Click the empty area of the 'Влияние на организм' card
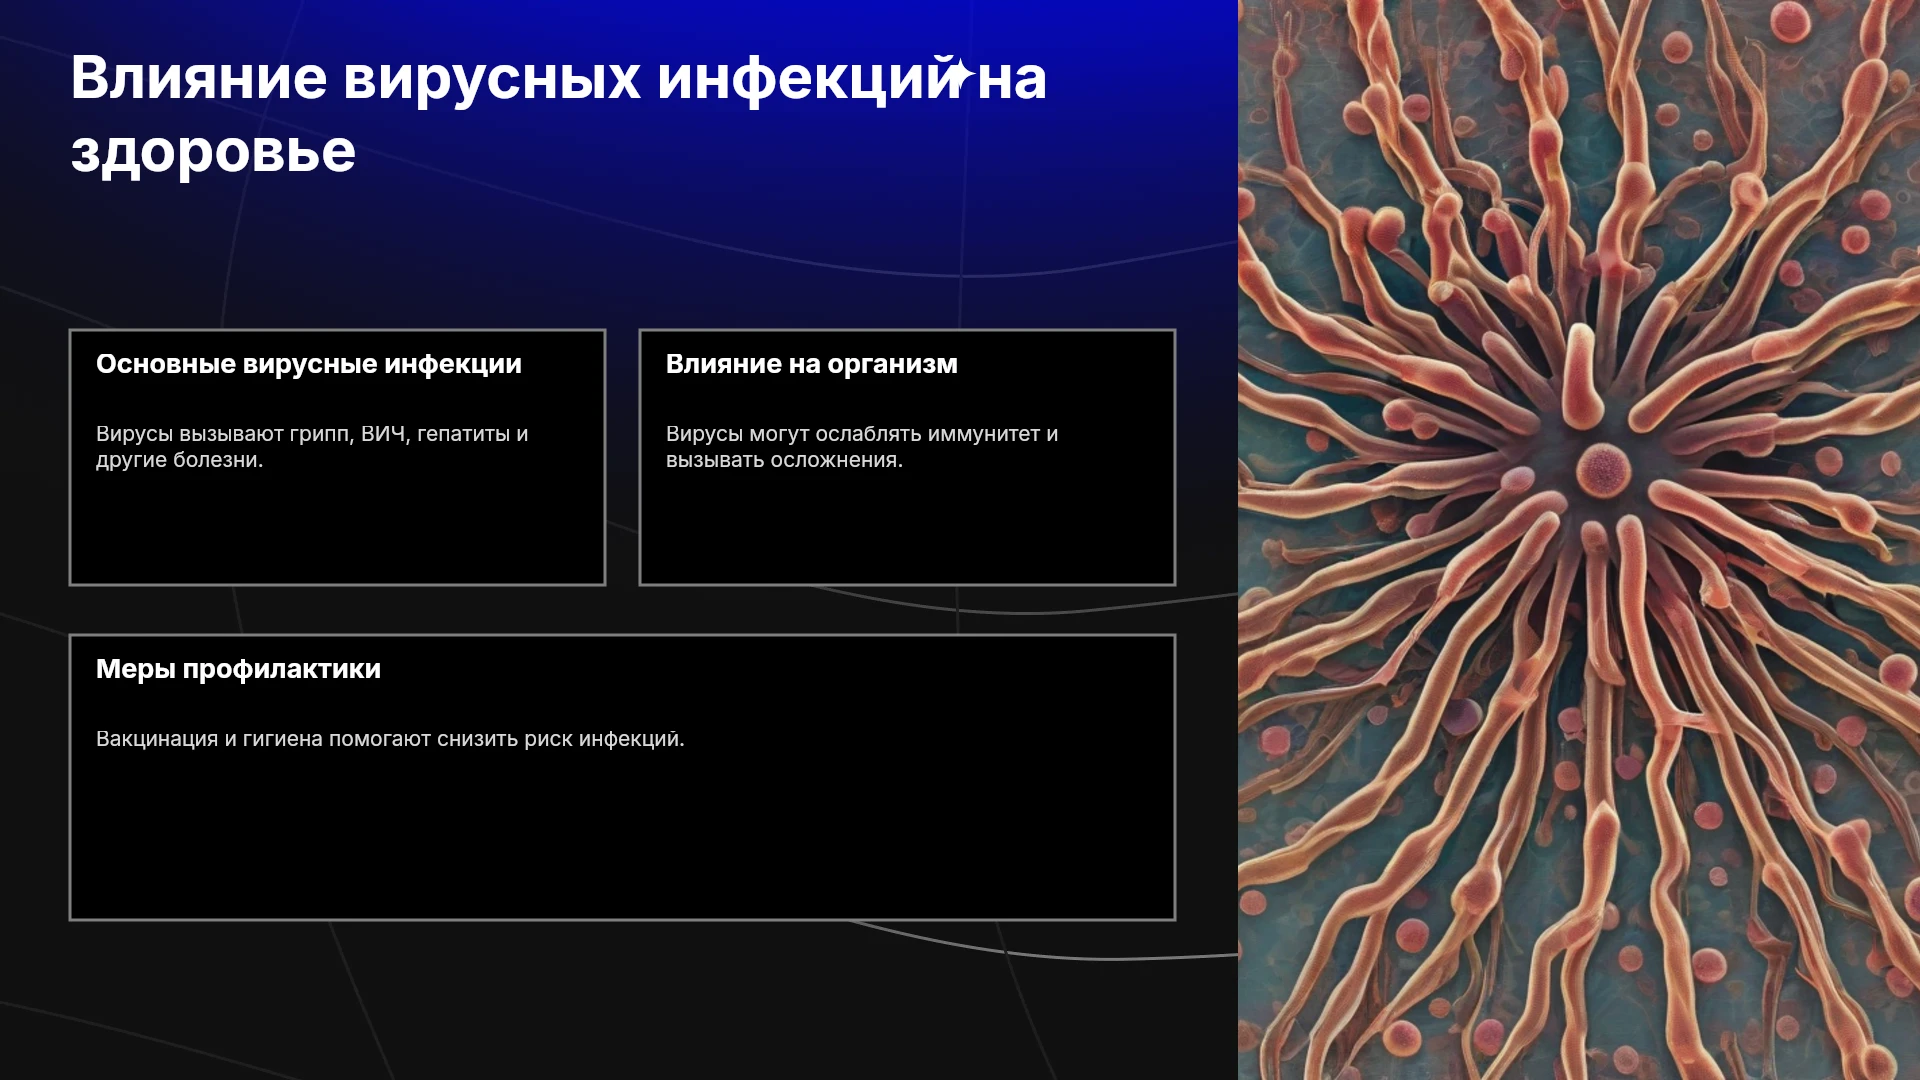Viewport: 1920px width, 1080px height. 907,528
